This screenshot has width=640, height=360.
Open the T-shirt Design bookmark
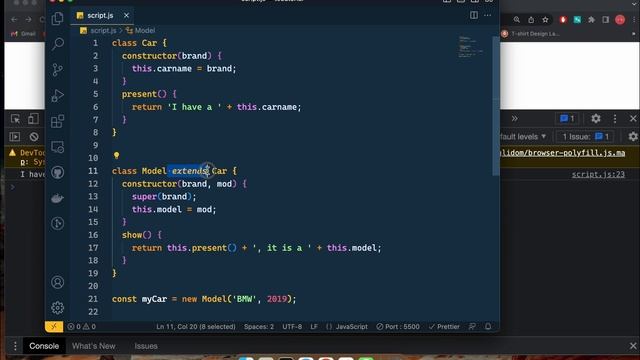pyautogui.click(x=531, y=34)
